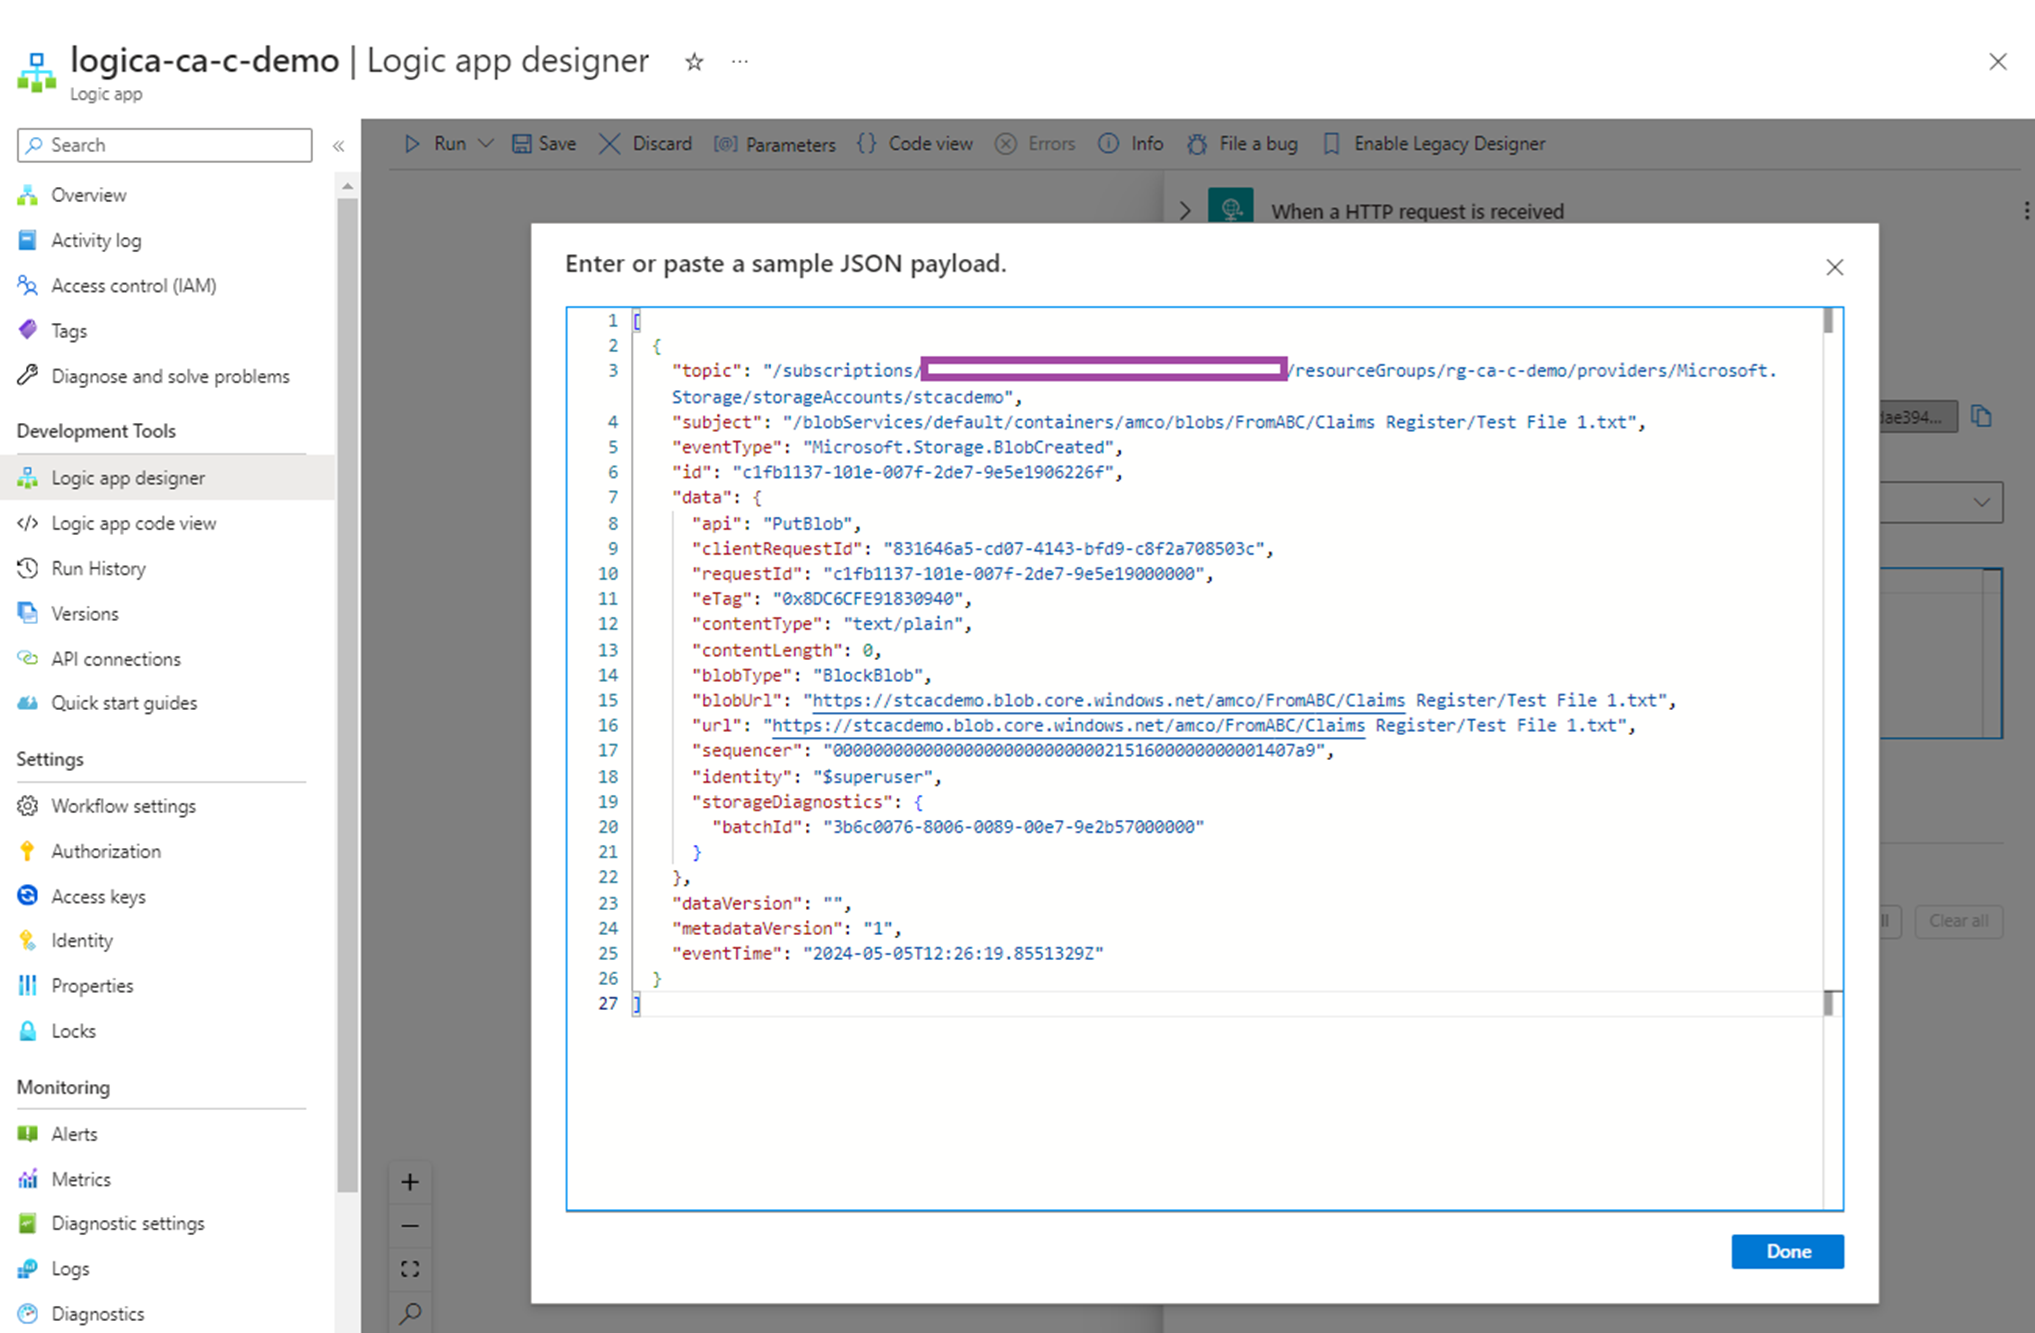Viewport: 2035px width, 1333px height.
Task: Click the Locks padlock icon
Action: pyautogui.click(x=28, y=1031)
